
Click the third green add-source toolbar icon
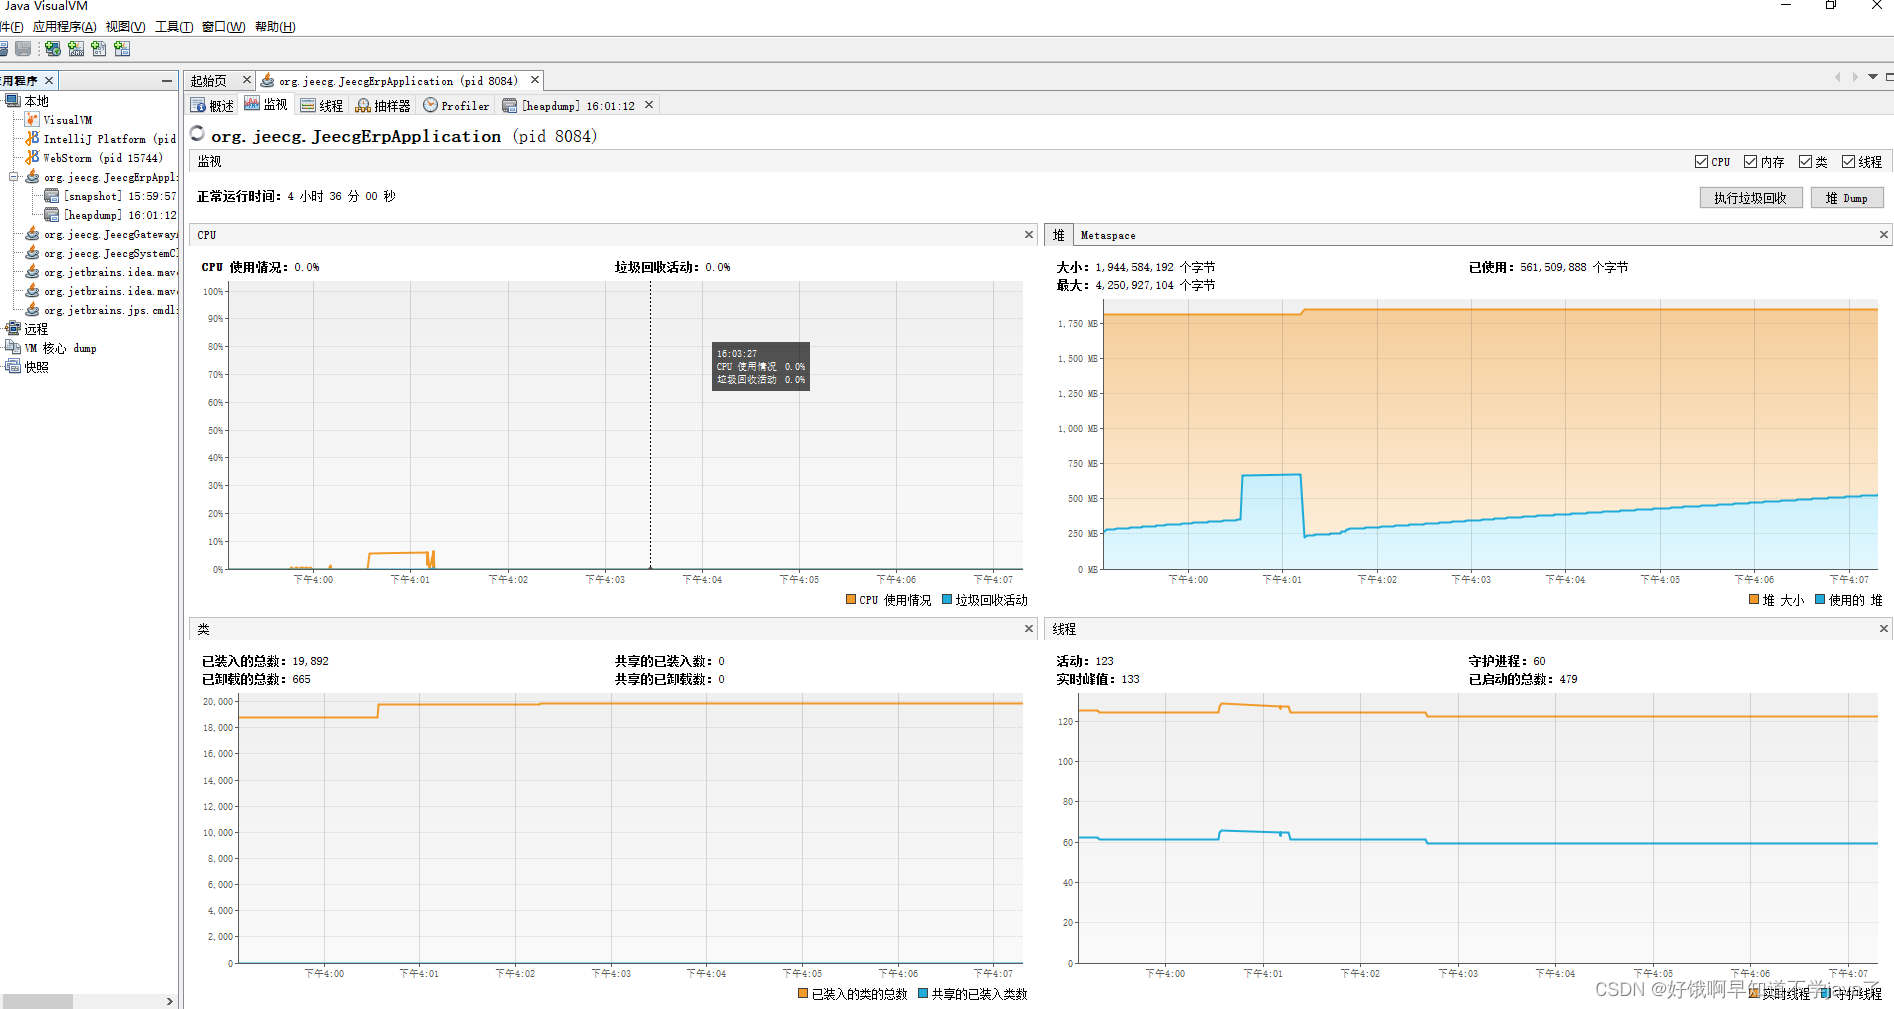(x=99, y=48)
